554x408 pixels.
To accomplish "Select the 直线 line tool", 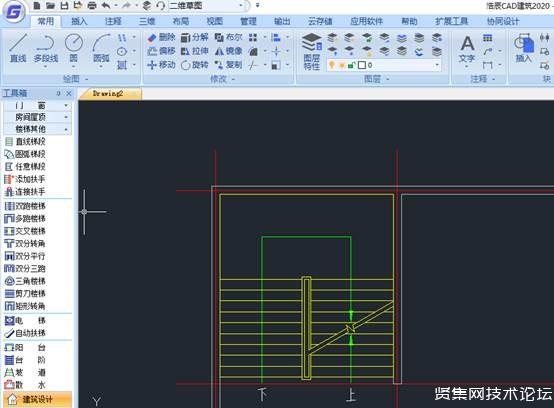I will pyautogui.click(x=18, y=48).
